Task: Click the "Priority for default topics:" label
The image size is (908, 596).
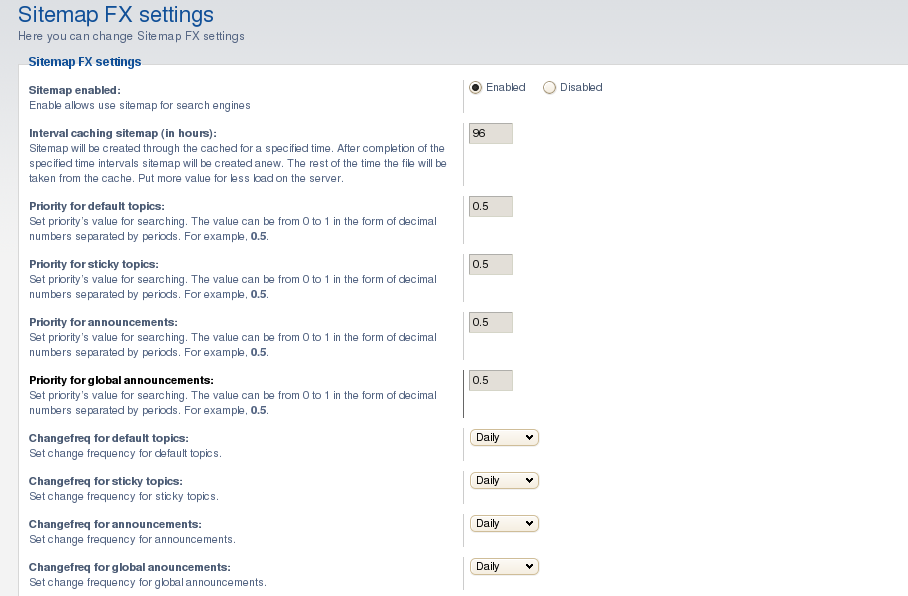Action: tap(97, 206)
